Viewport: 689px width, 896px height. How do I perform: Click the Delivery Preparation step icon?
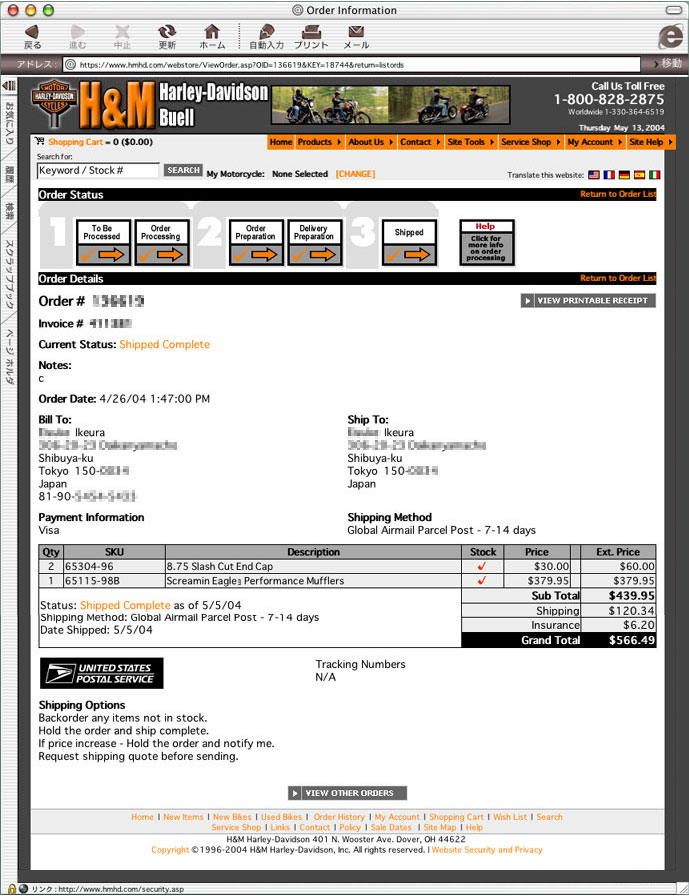tap(314, 243)
